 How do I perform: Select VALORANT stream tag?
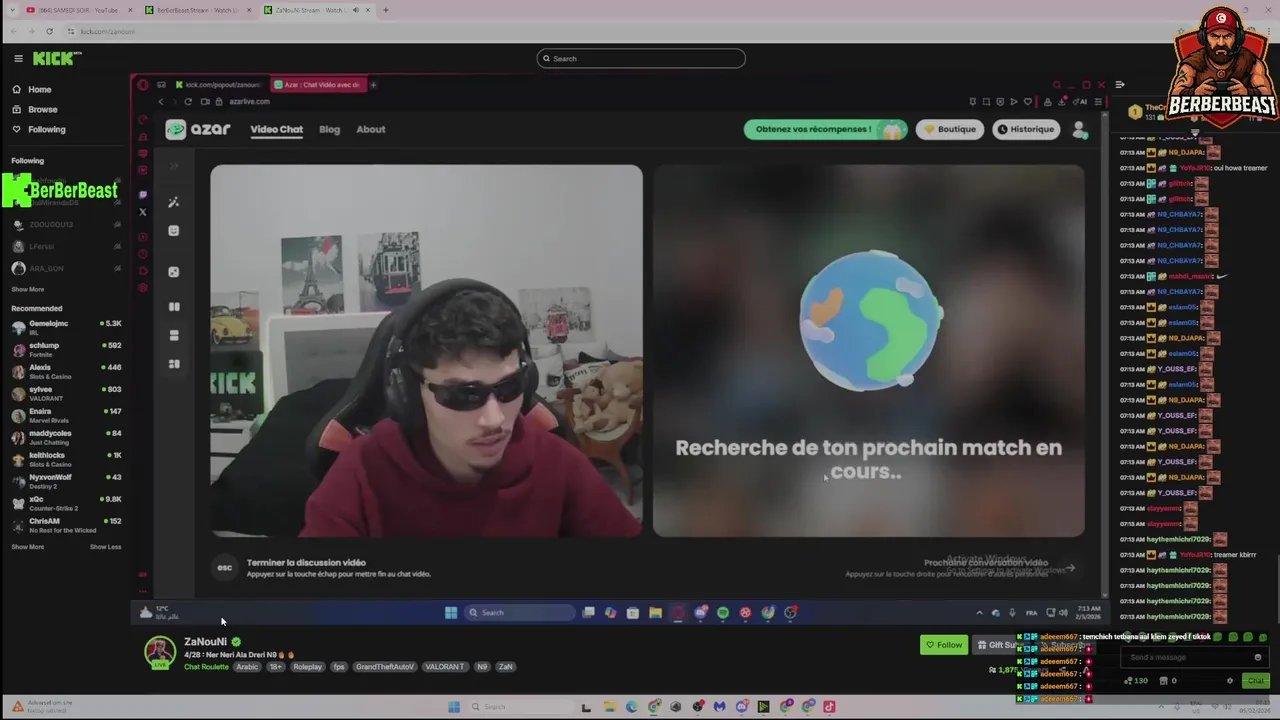(444, 667)
